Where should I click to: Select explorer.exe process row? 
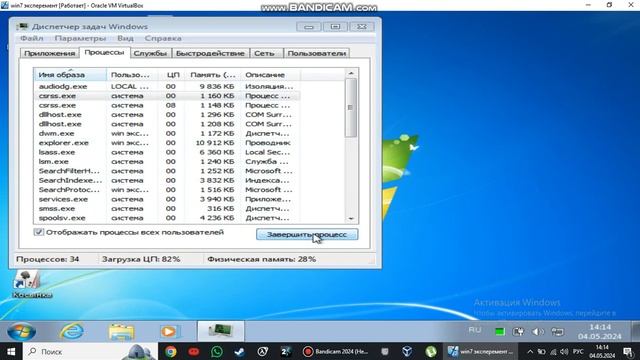tap(167, 143)
